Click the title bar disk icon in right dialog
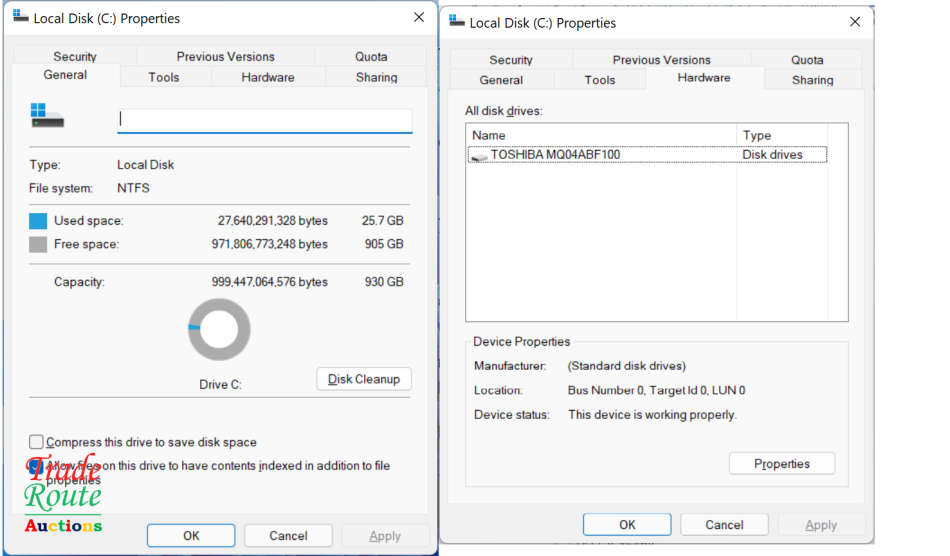This screenshot has width=950, height=556. coord(457,22)
